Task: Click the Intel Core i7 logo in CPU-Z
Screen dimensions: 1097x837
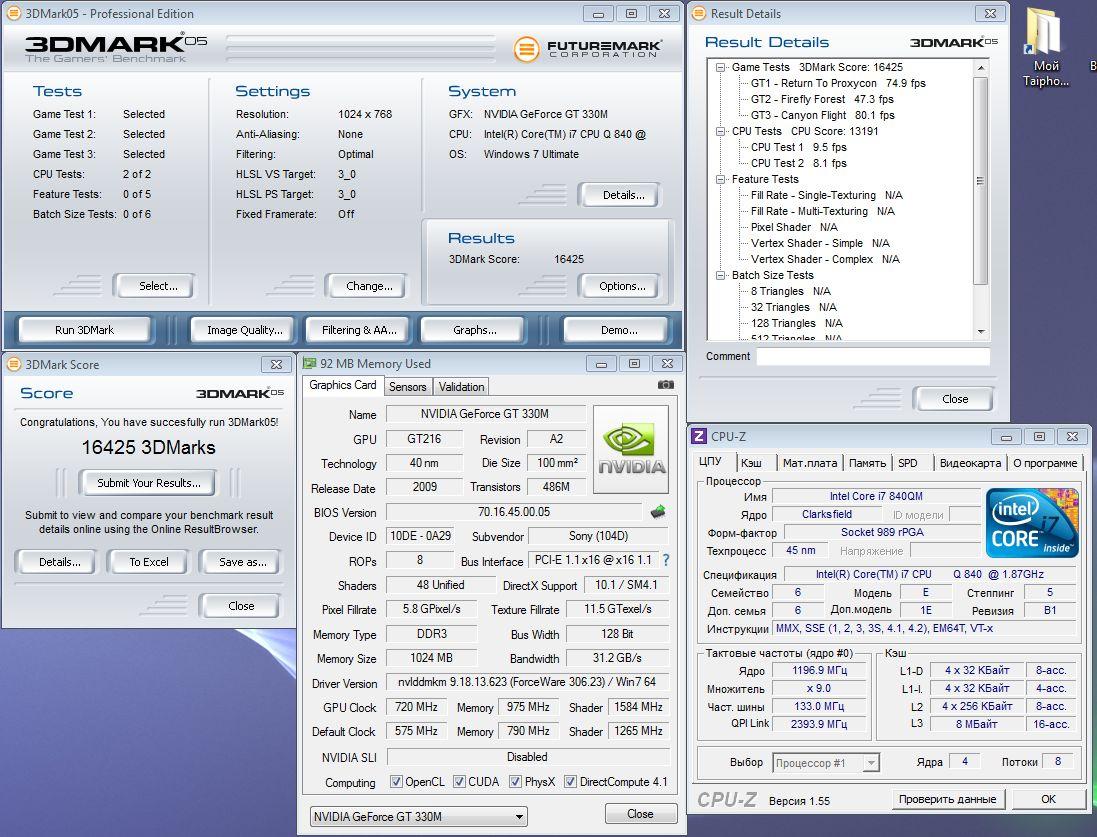Action: [1033, 523]
